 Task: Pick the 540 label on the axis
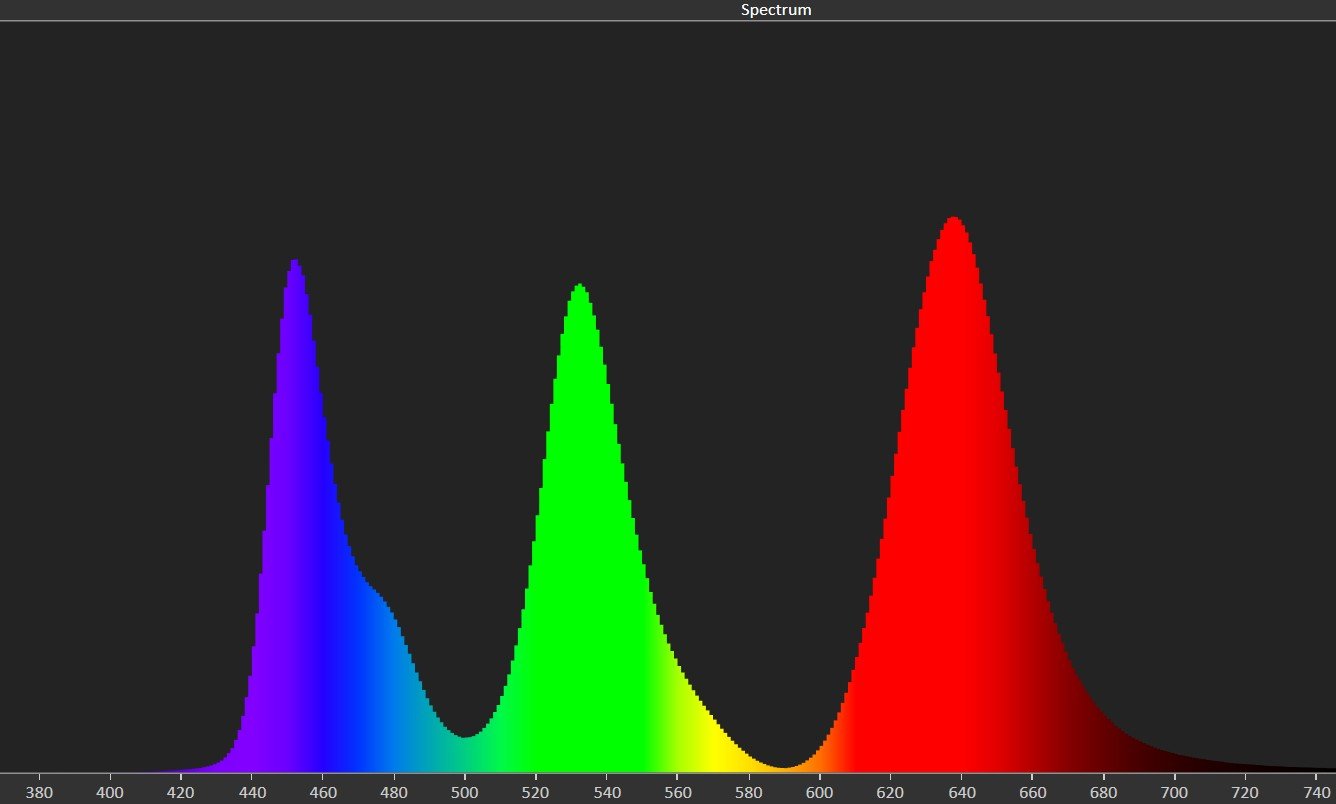607,790
